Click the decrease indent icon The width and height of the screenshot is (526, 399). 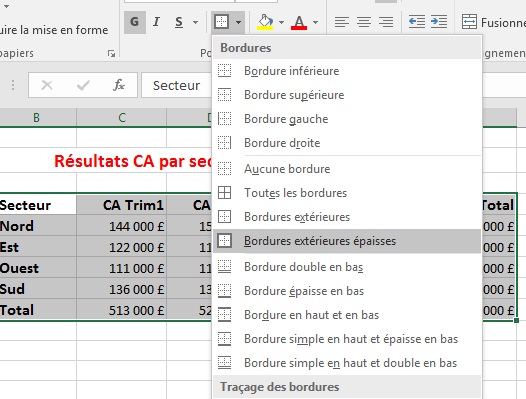coord(417,22)
